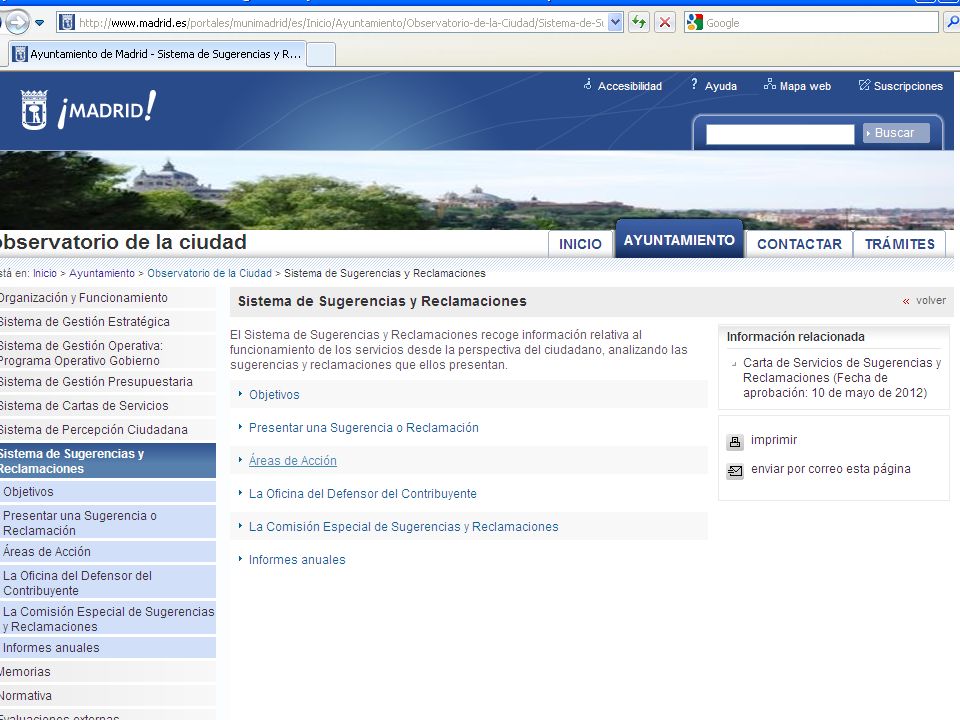This screenshot has height=720, width=960.
Task: Open sidebar La Oficina del Defensor del Contribuyente
Action: (107, 582)
